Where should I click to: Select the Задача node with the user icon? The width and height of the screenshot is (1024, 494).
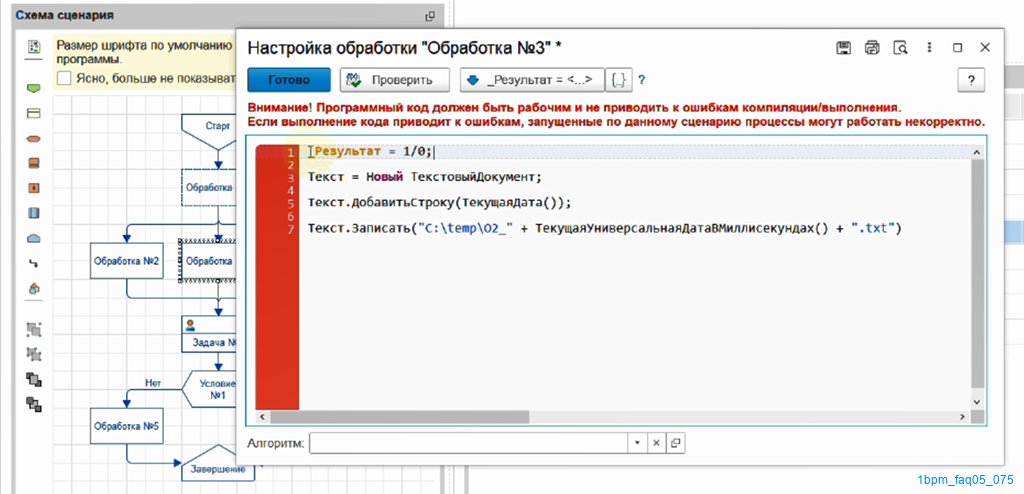click(x=209, y=335)
